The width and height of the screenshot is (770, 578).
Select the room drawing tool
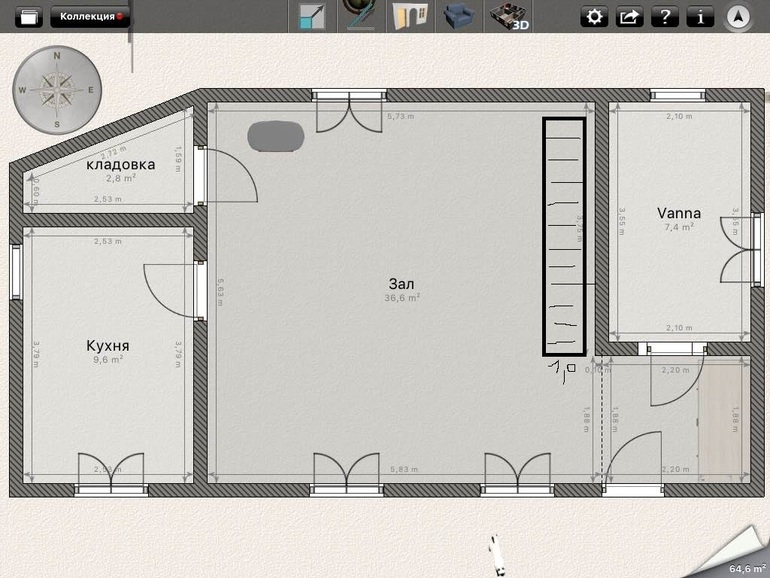click(x=314, y=17)
